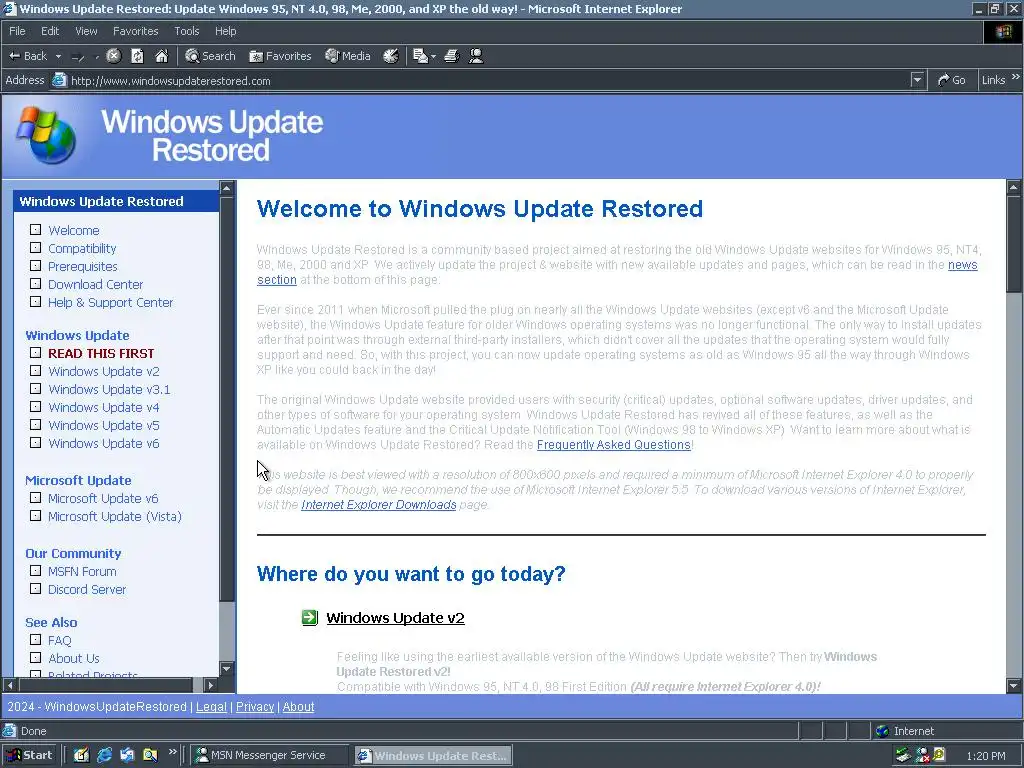1024x768 pixels.
Task: Open the Search pane
Action: click(210, 56)
